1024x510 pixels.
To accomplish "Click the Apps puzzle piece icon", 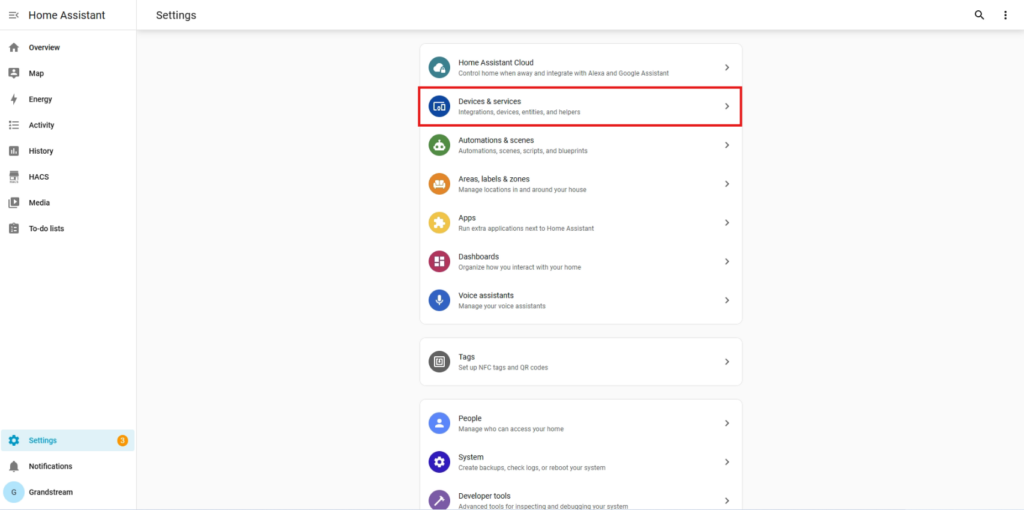I will [440, 223].
